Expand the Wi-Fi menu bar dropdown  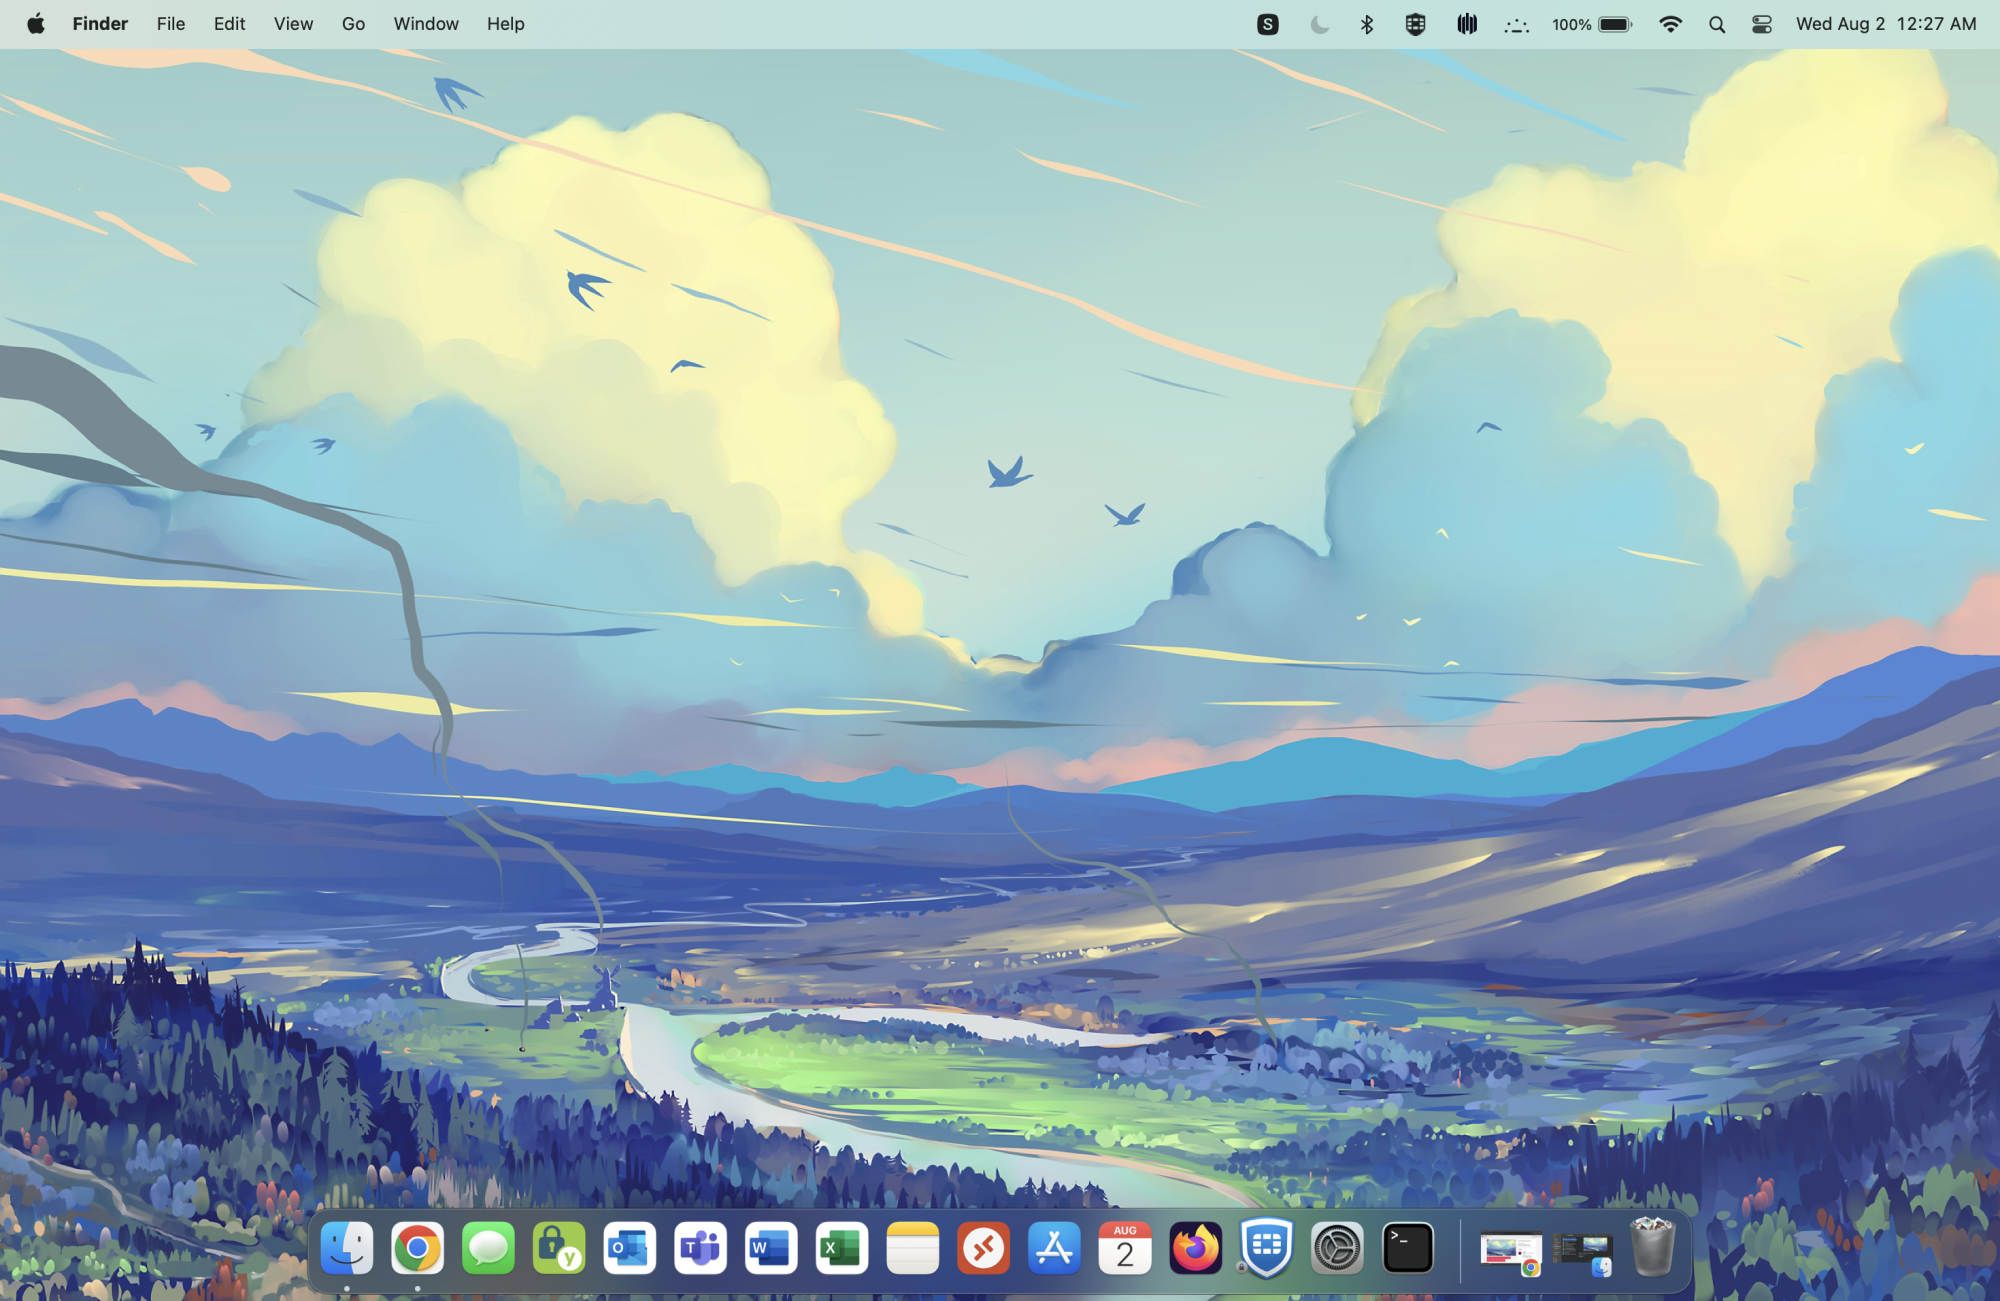click(1670, 24)
